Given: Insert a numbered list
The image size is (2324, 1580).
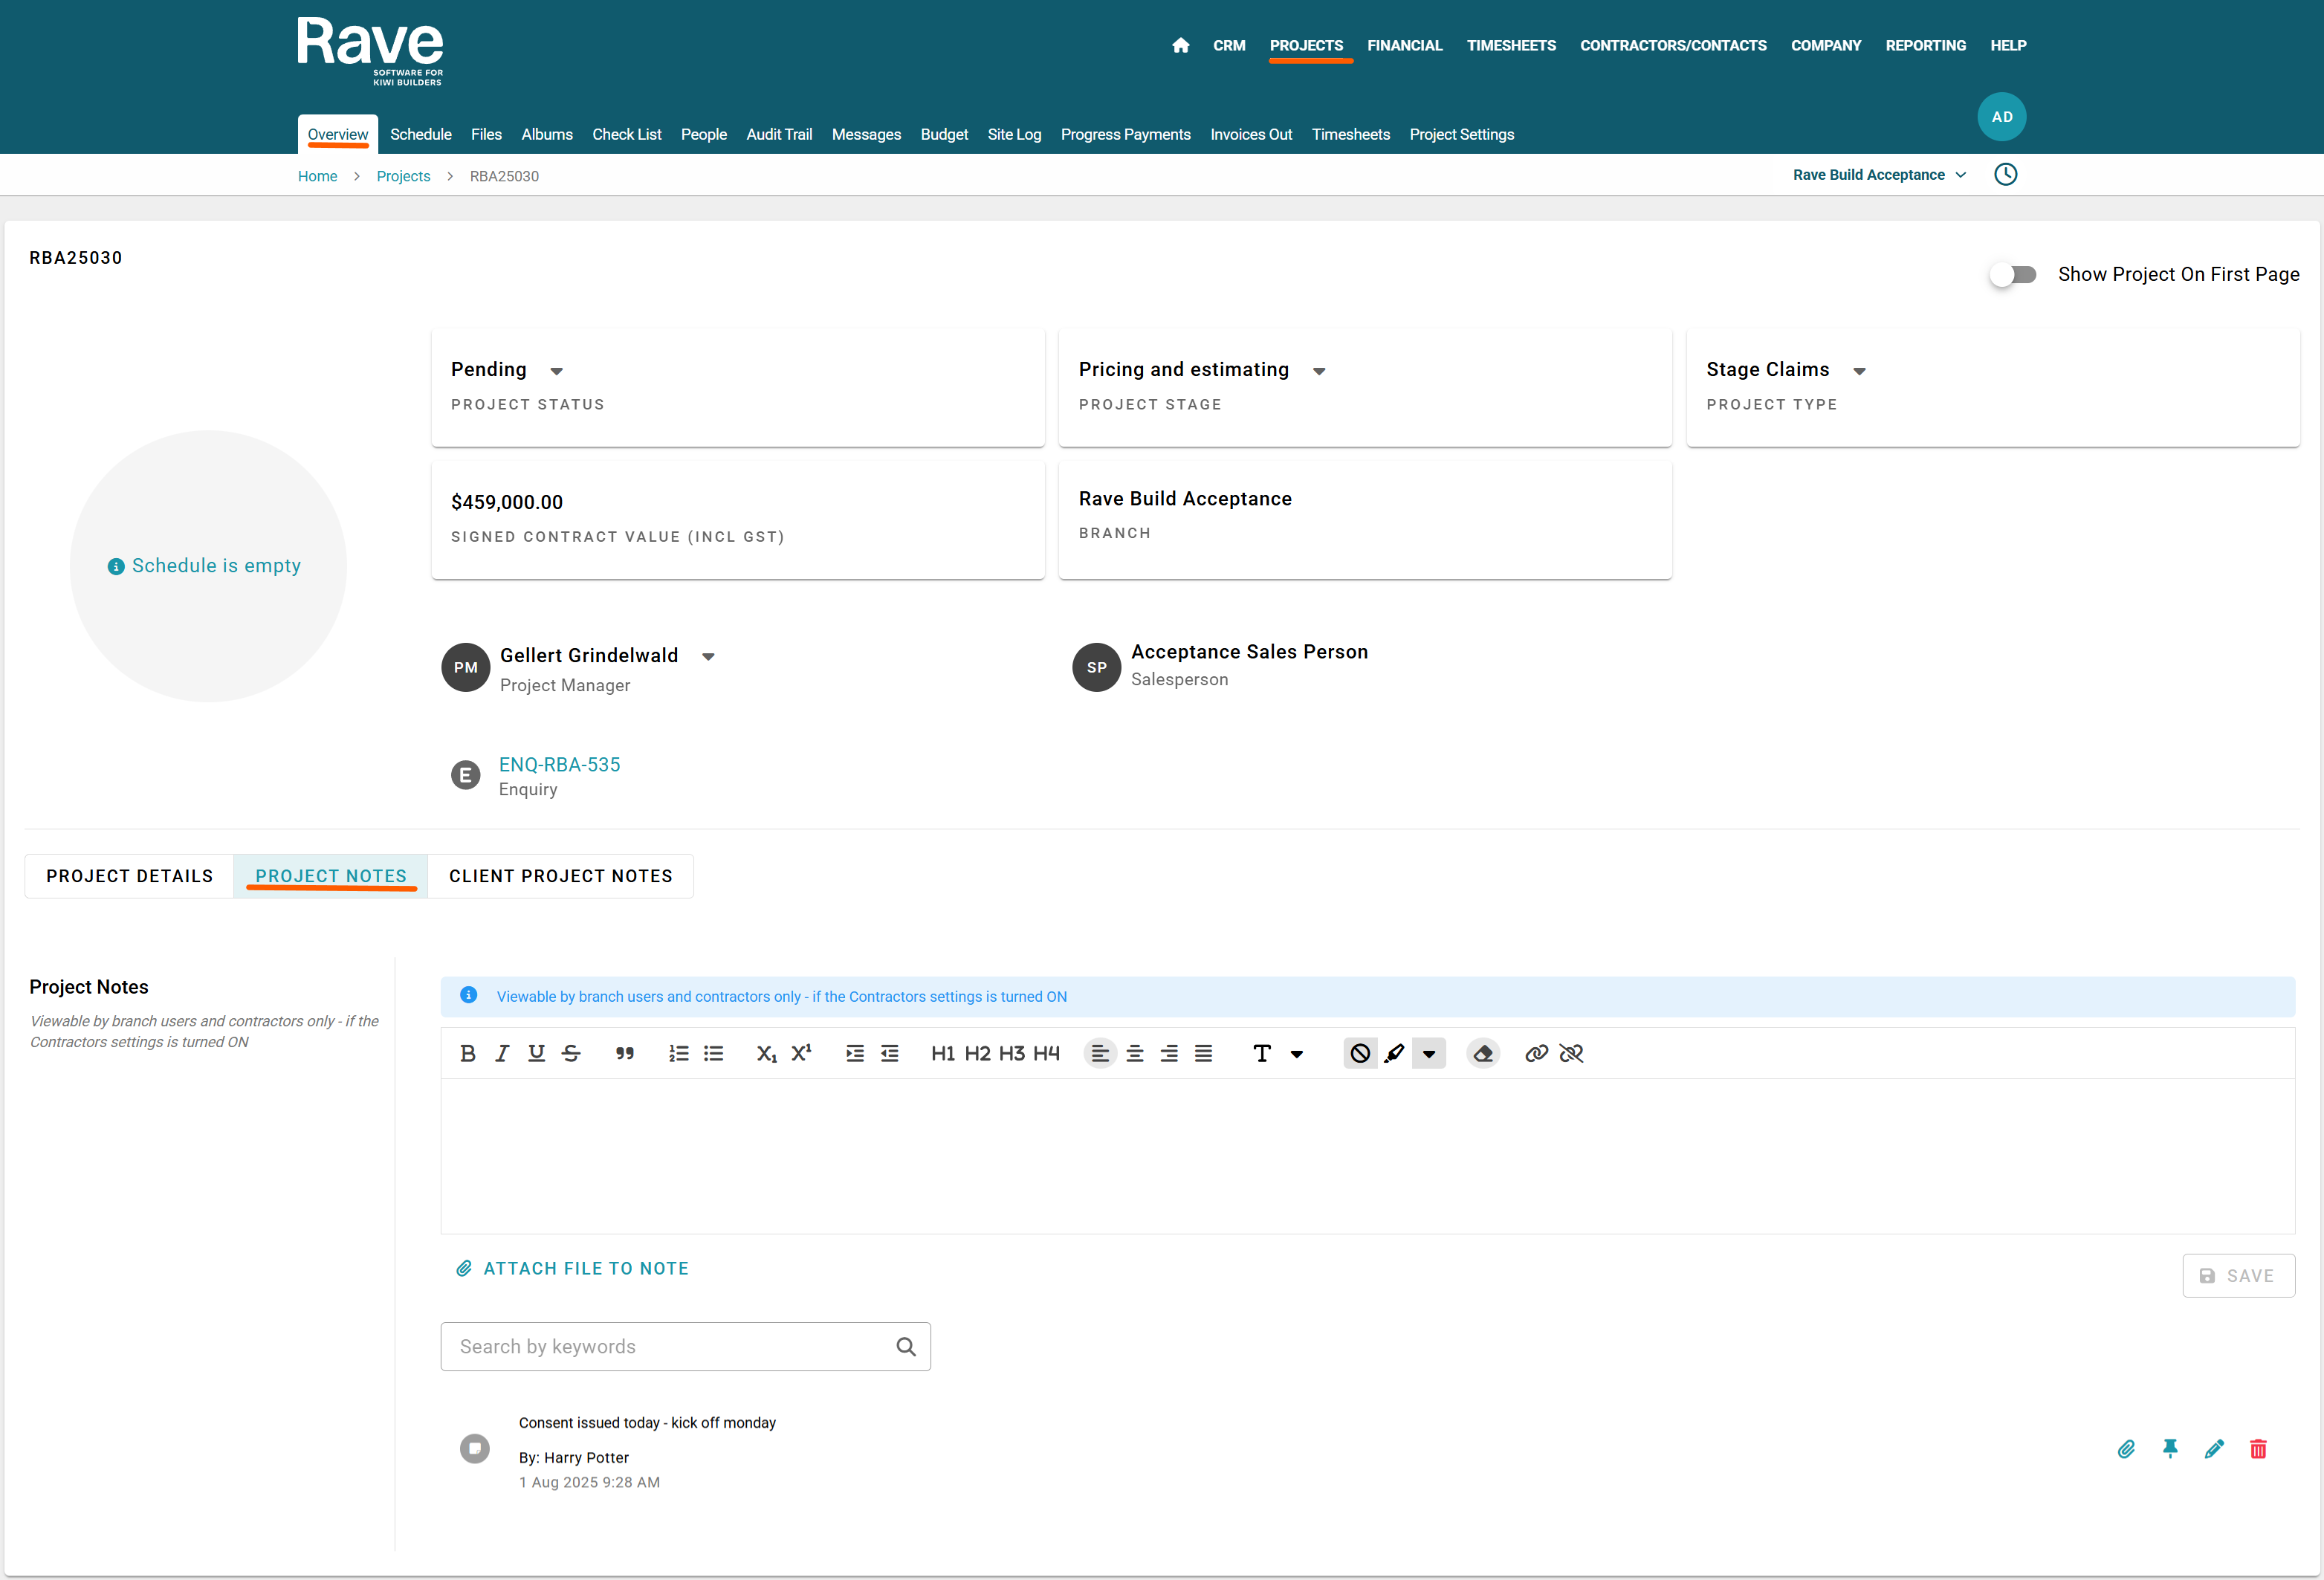Looking at the screenshot, I should tap(679, 1053).
